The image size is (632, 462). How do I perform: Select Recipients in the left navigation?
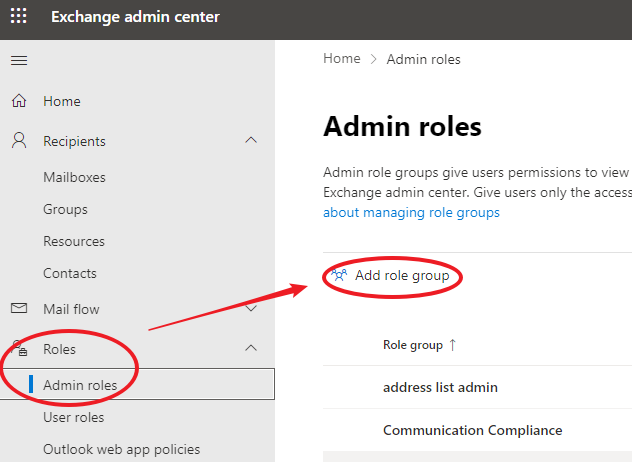74,141
